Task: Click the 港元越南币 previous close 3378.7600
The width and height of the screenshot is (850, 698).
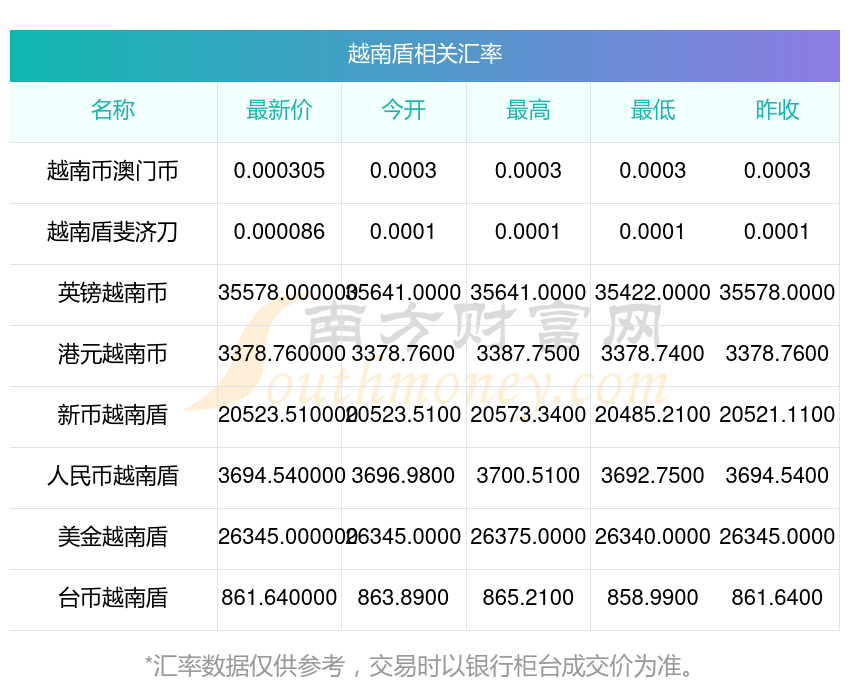Action: pyautogui.click(x=777, y=354)
